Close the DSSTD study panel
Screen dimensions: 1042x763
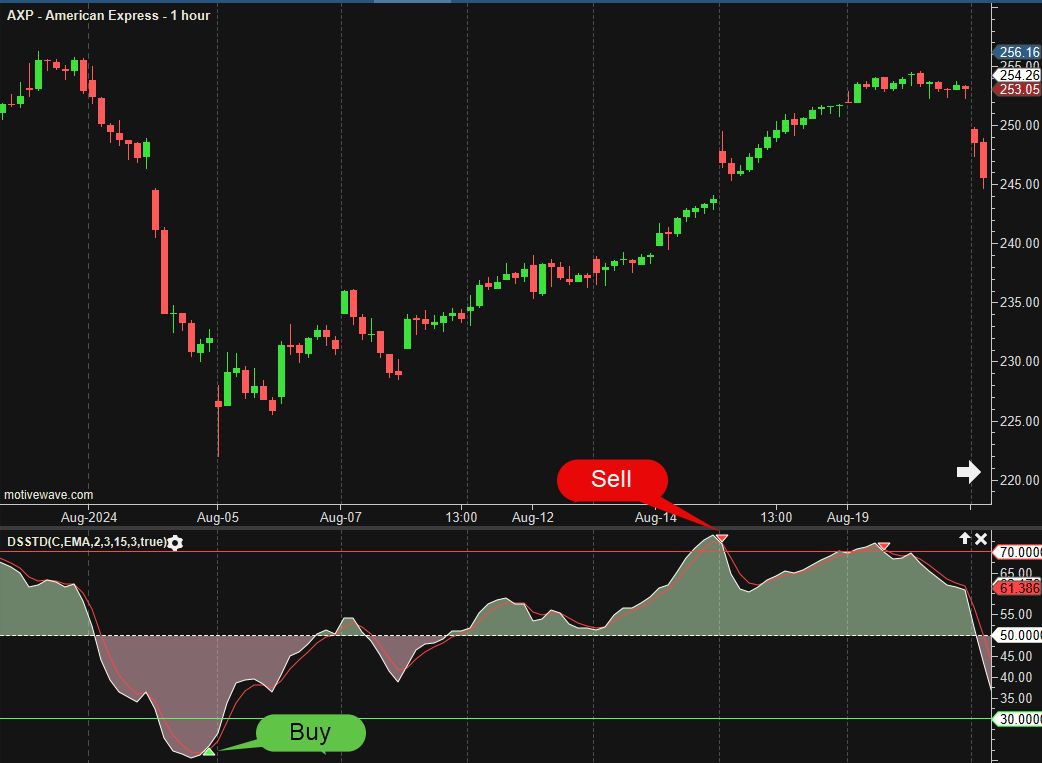click(x=982, y=539)
